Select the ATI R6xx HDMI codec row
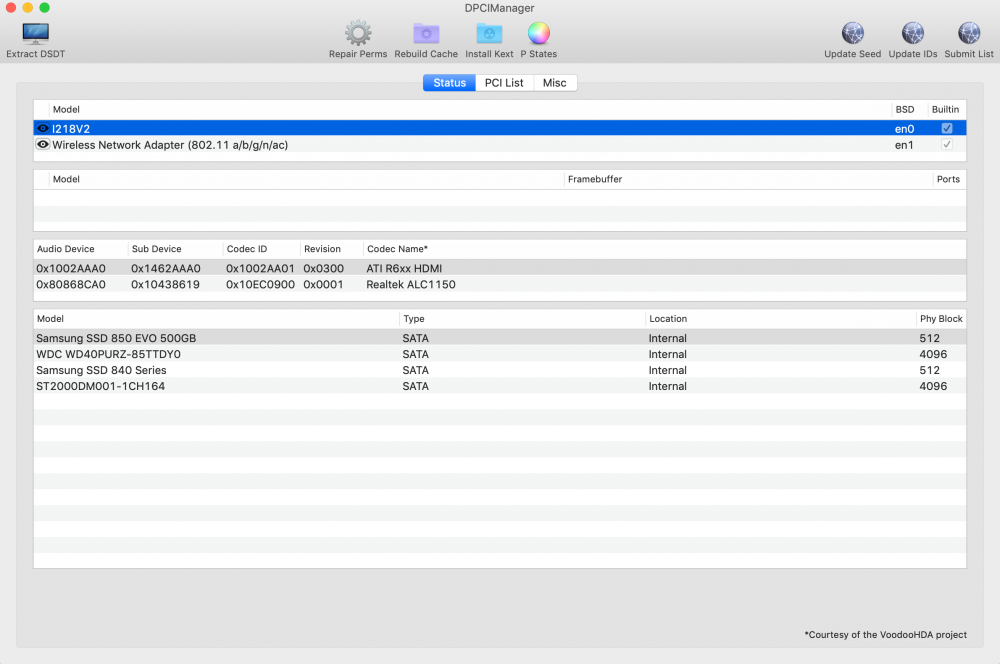1000x664 pixels. point(500,268)
